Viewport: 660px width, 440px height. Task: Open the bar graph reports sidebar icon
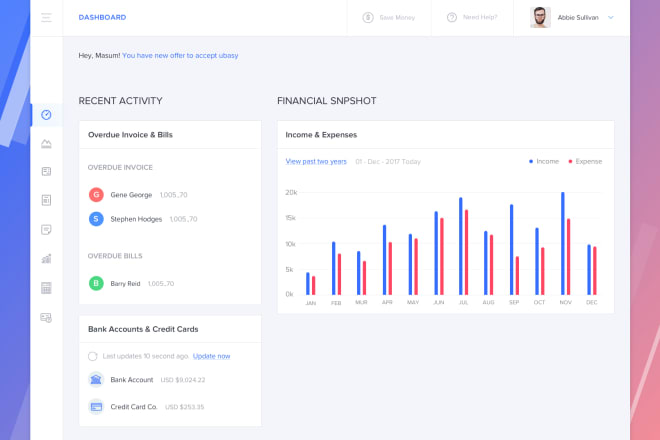coord(46,259)
